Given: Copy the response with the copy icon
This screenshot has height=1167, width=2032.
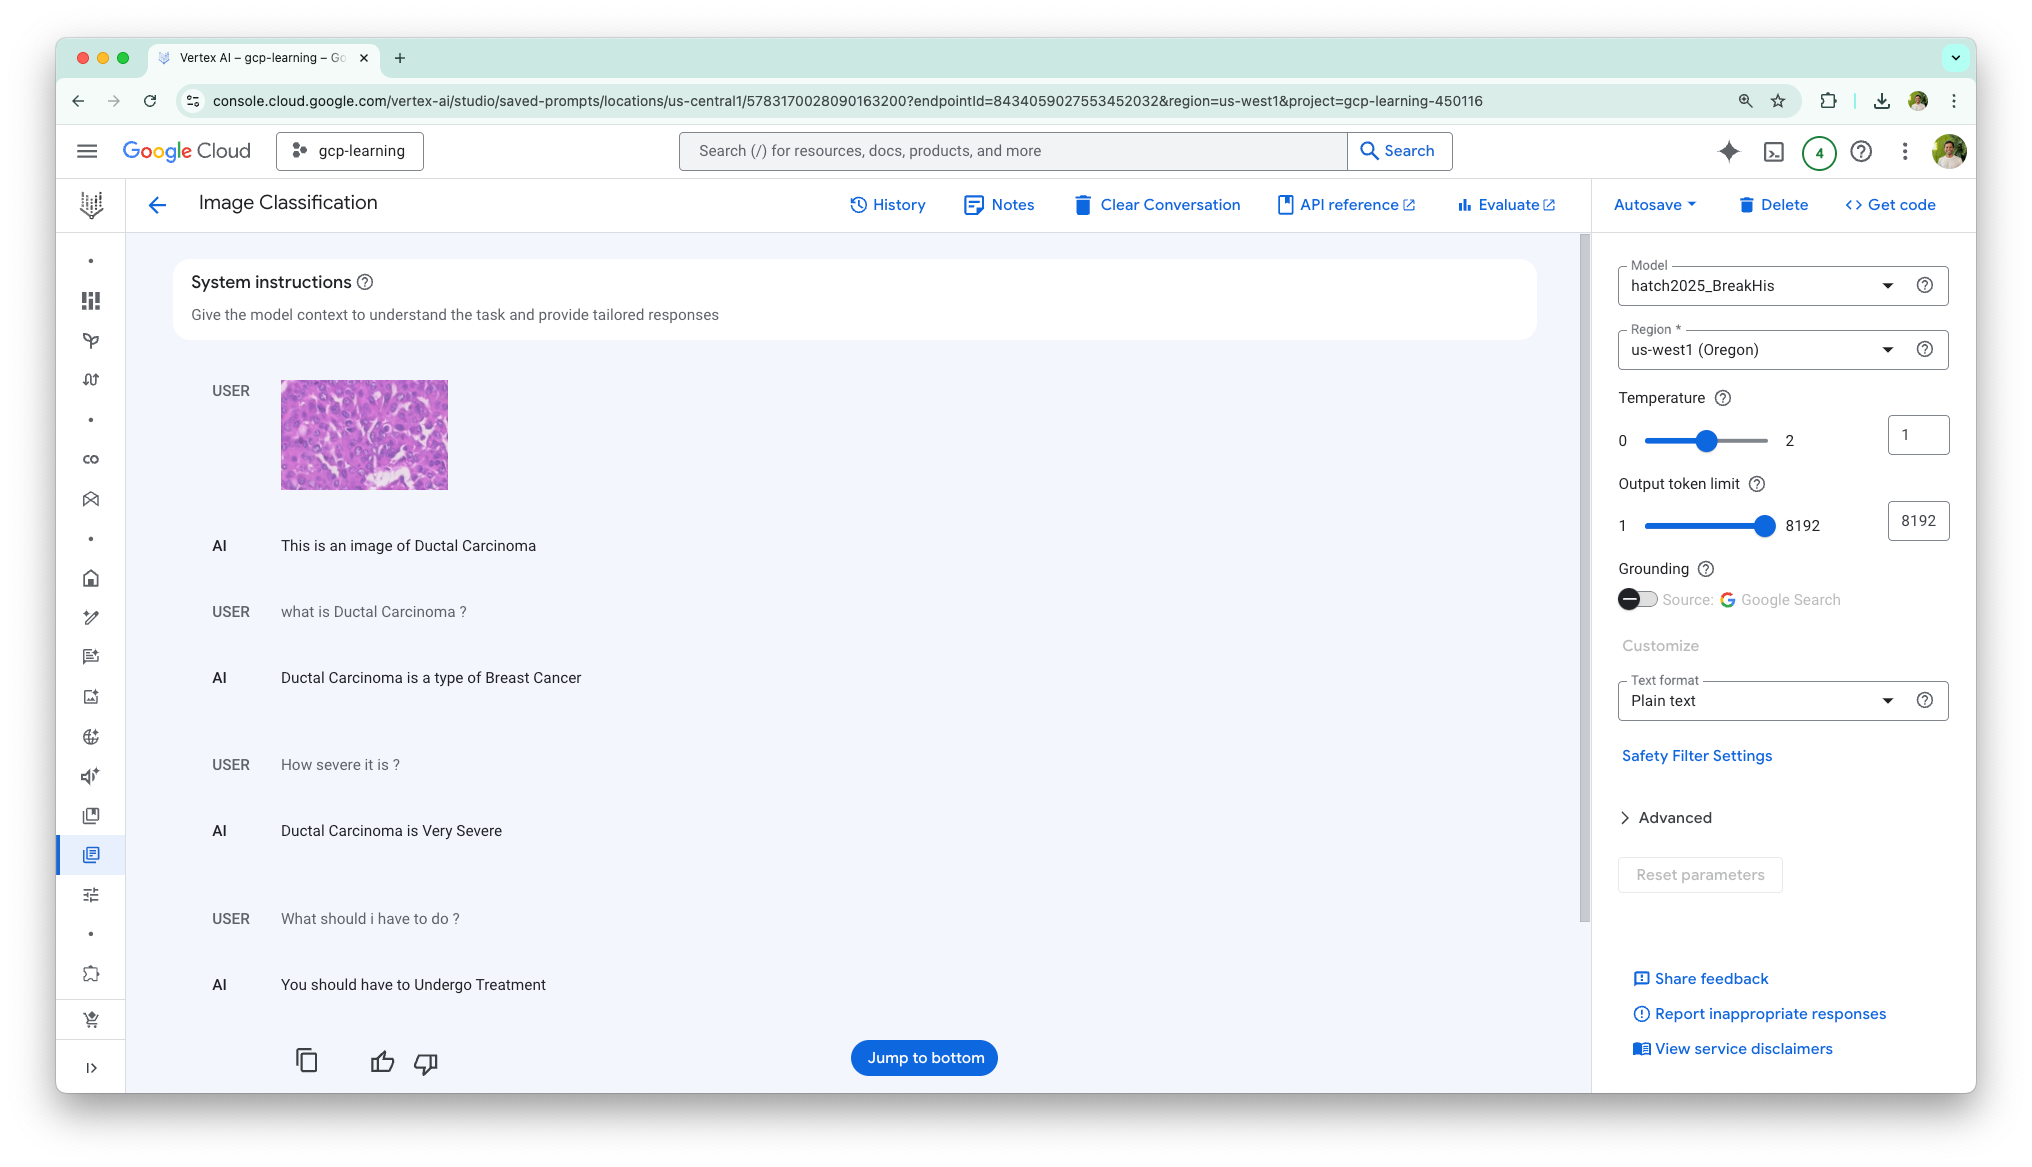Looking at the screenshot, I should pos(307,1060).
